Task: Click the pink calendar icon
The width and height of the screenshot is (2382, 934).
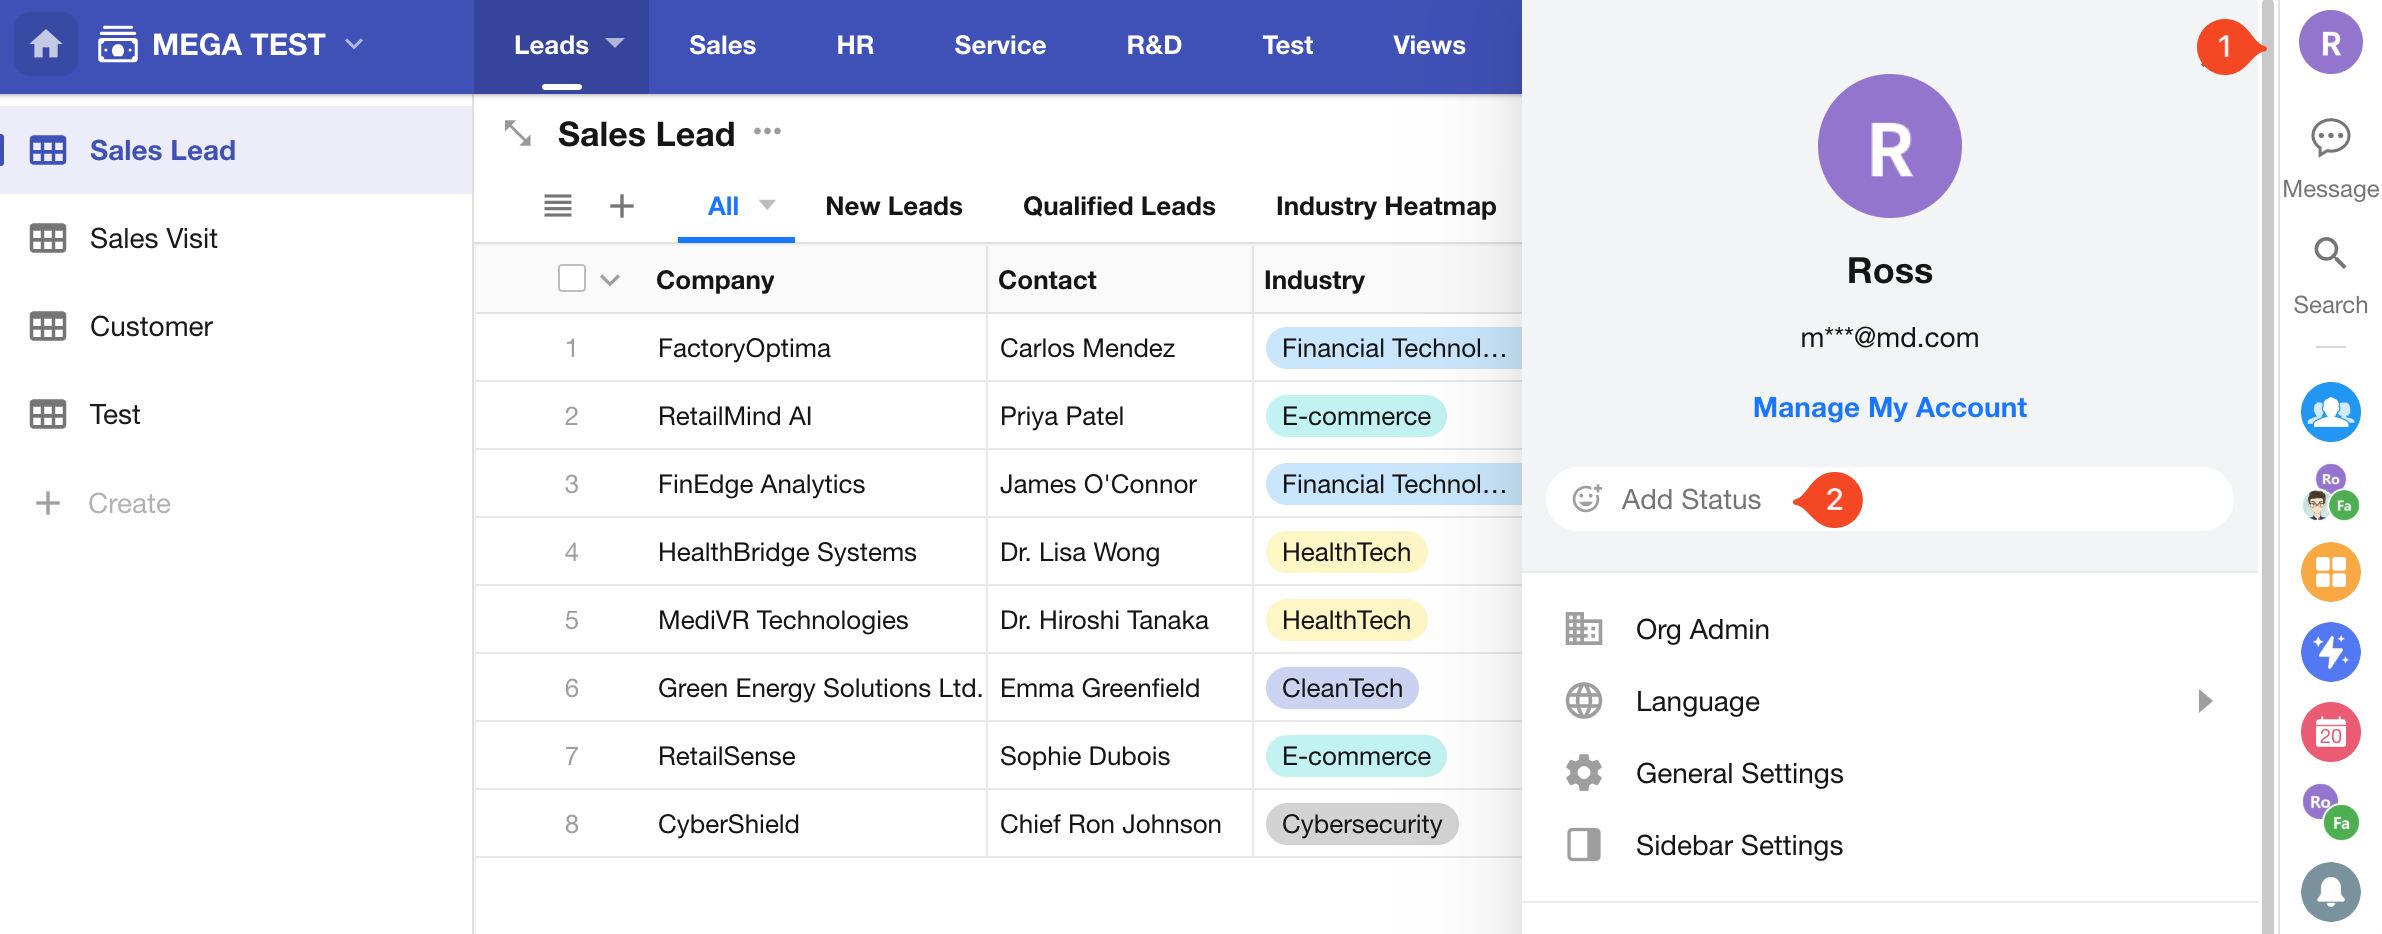Action: pos(2330,732)
